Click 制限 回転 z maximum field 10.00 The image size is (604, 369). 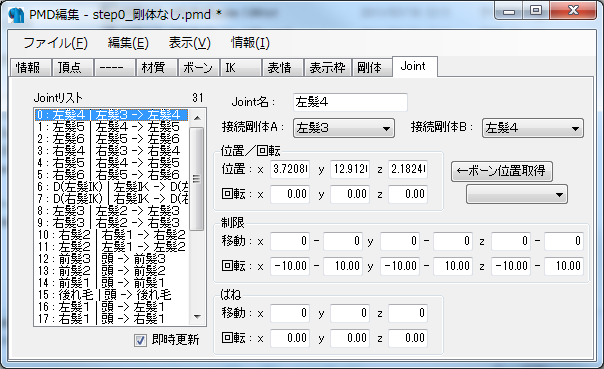pos(564,266)
